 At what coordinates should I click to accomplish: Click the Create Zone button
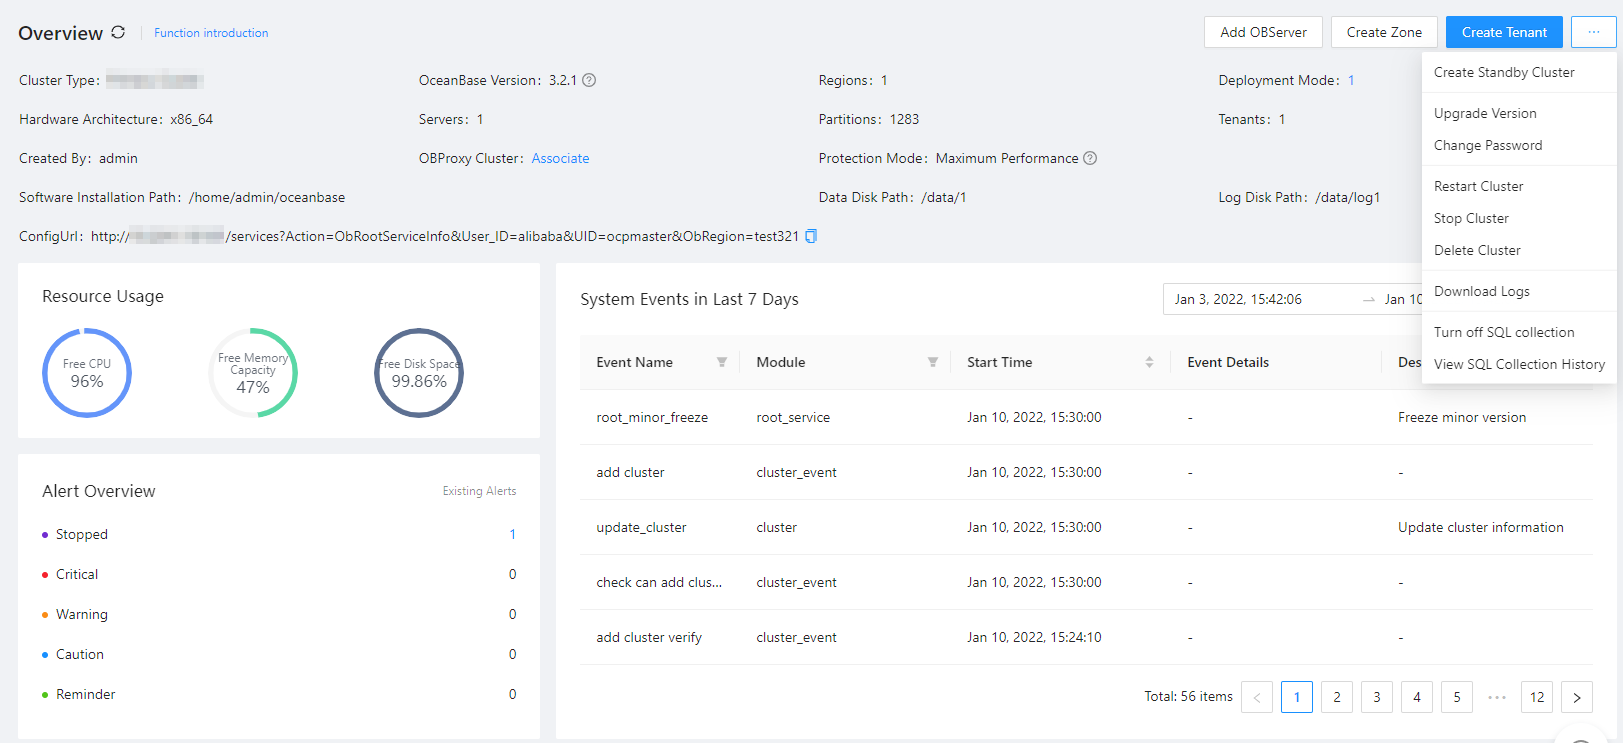pyautogui.click(x=1384, y=32)
